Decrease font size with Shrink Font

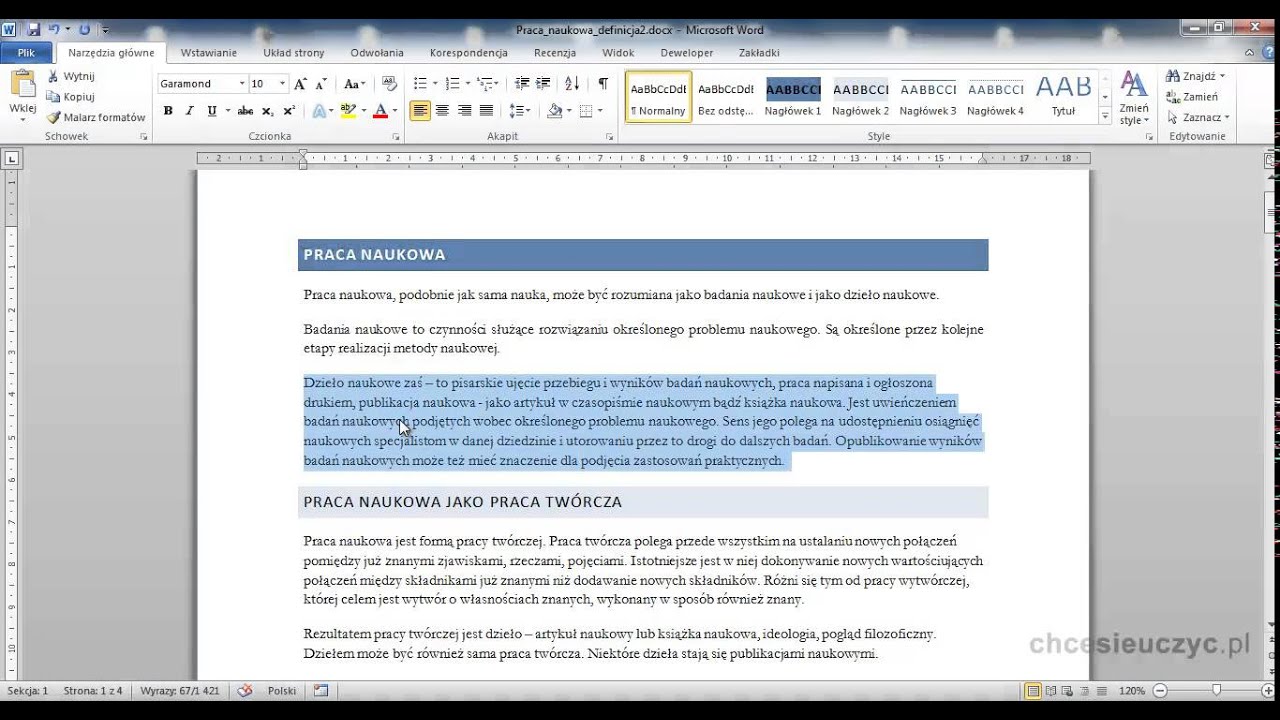click(321, 84)
